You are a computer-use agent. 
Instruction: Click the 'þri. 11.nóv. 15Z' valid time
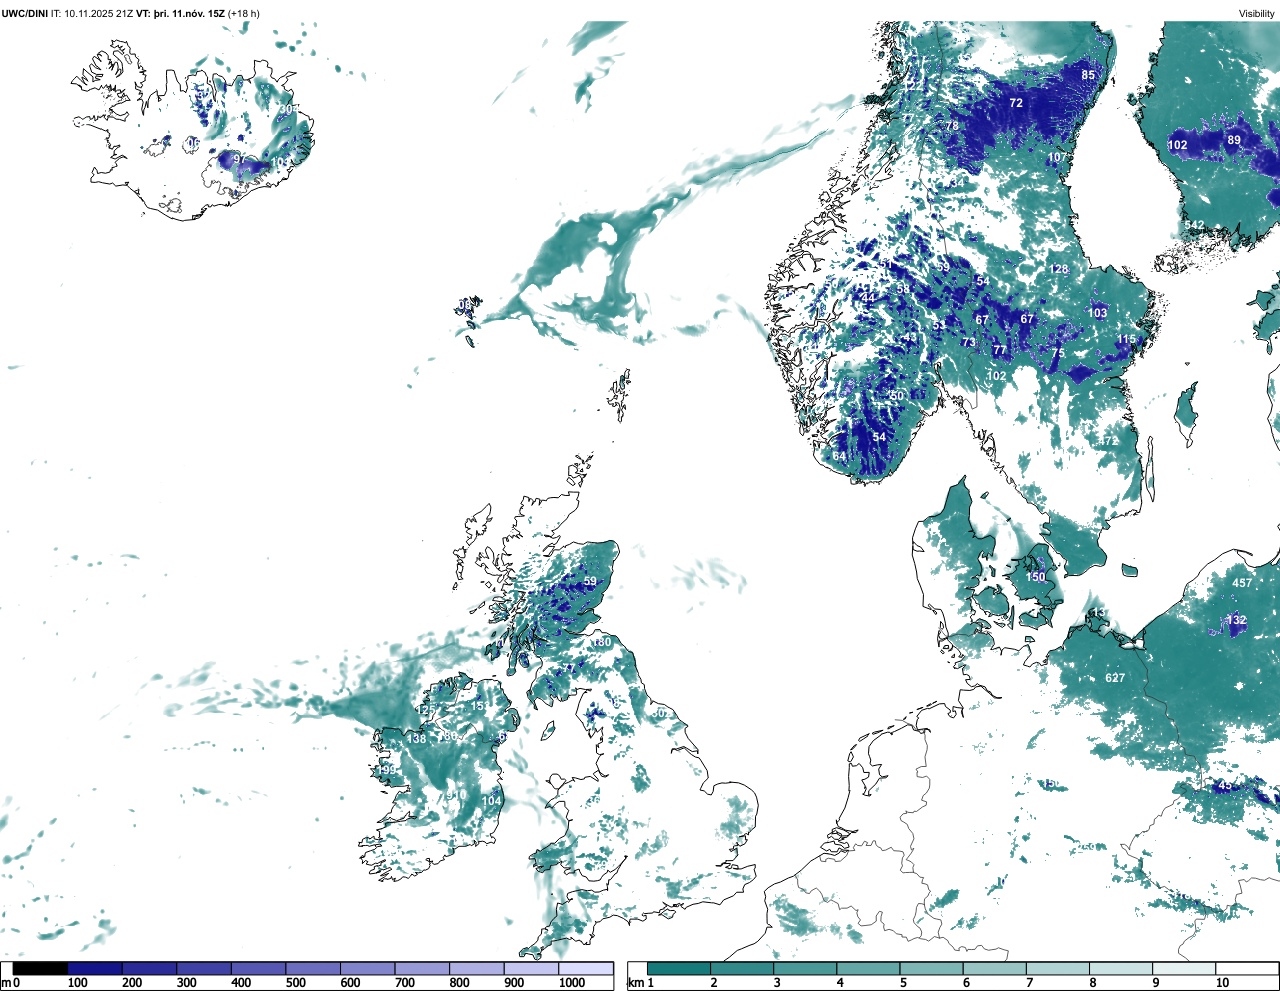189,14
